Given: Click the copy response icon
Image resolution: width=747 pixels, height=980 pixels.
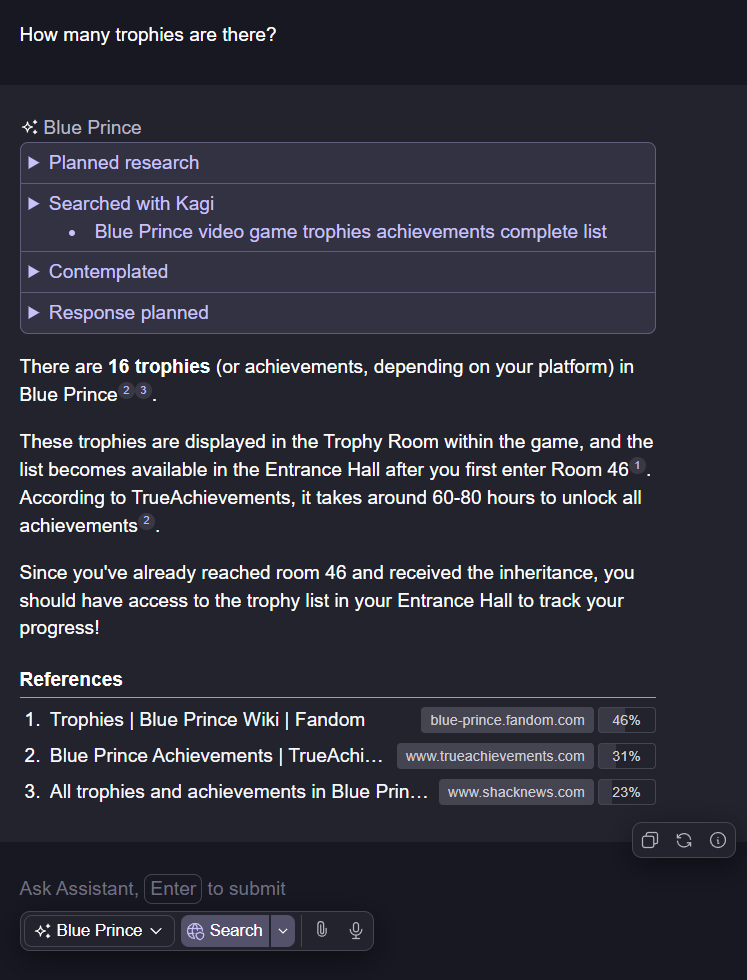Looking at the screenshot, I should (x=650, y=840).
